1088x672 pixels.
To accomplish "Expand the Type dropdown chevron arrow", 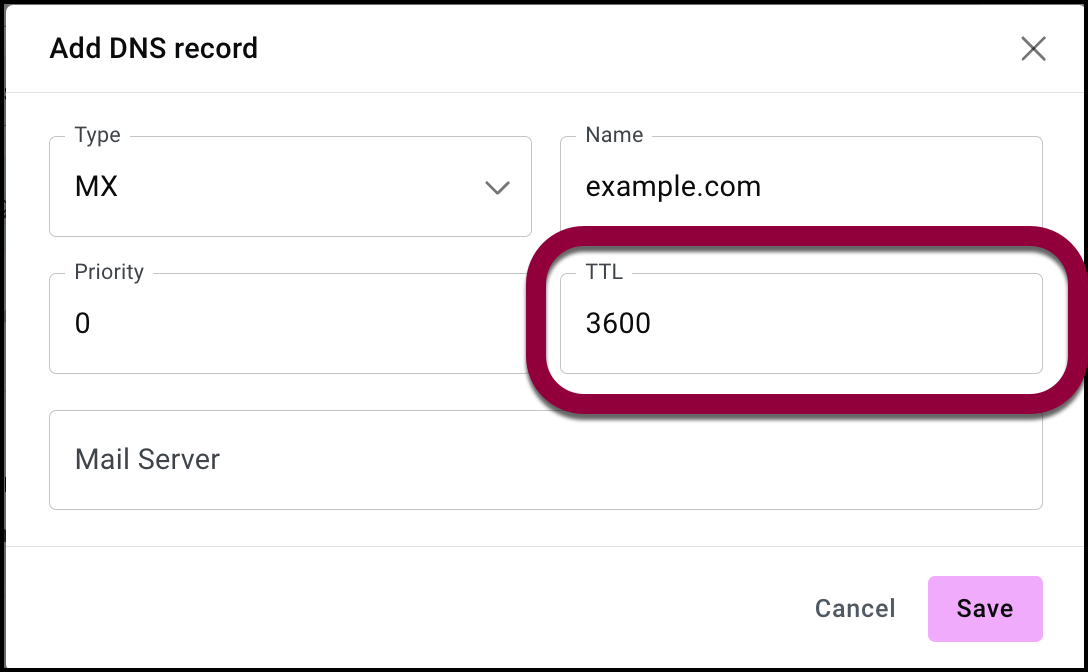I will point(497,188).
